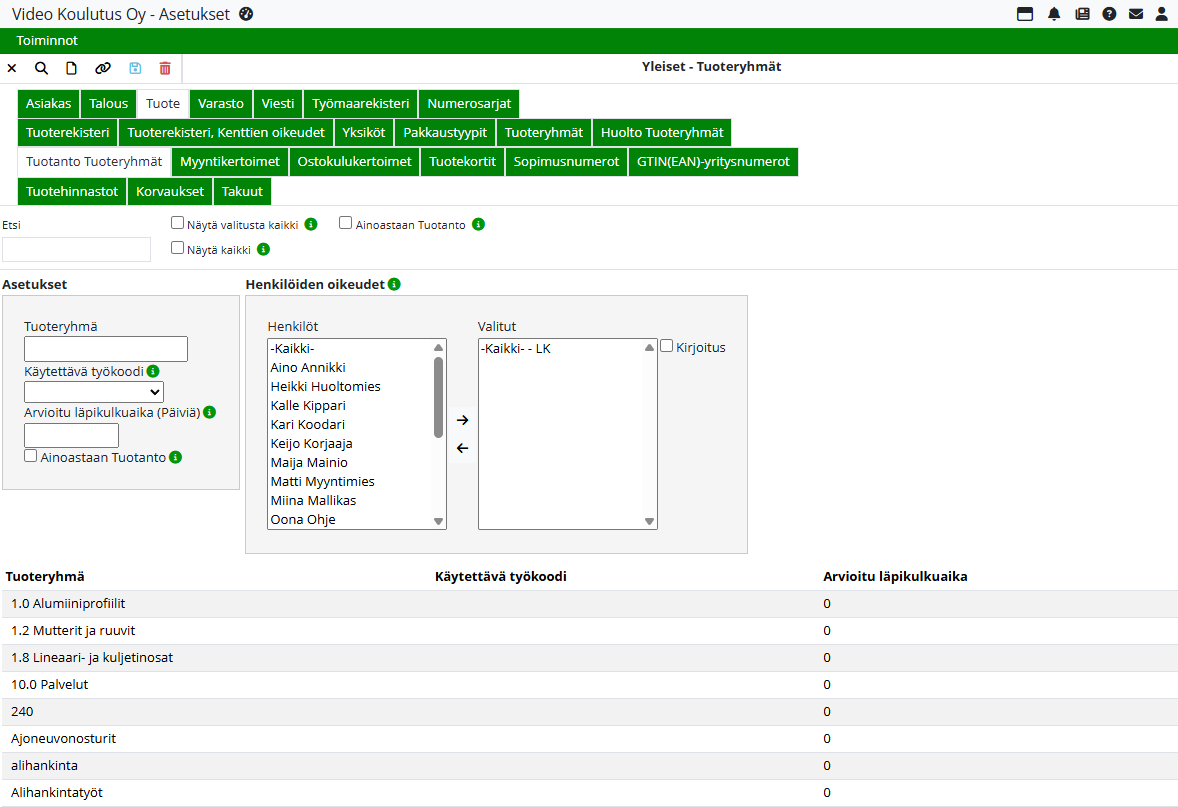Click the red trash delete icon

(165, 68)
